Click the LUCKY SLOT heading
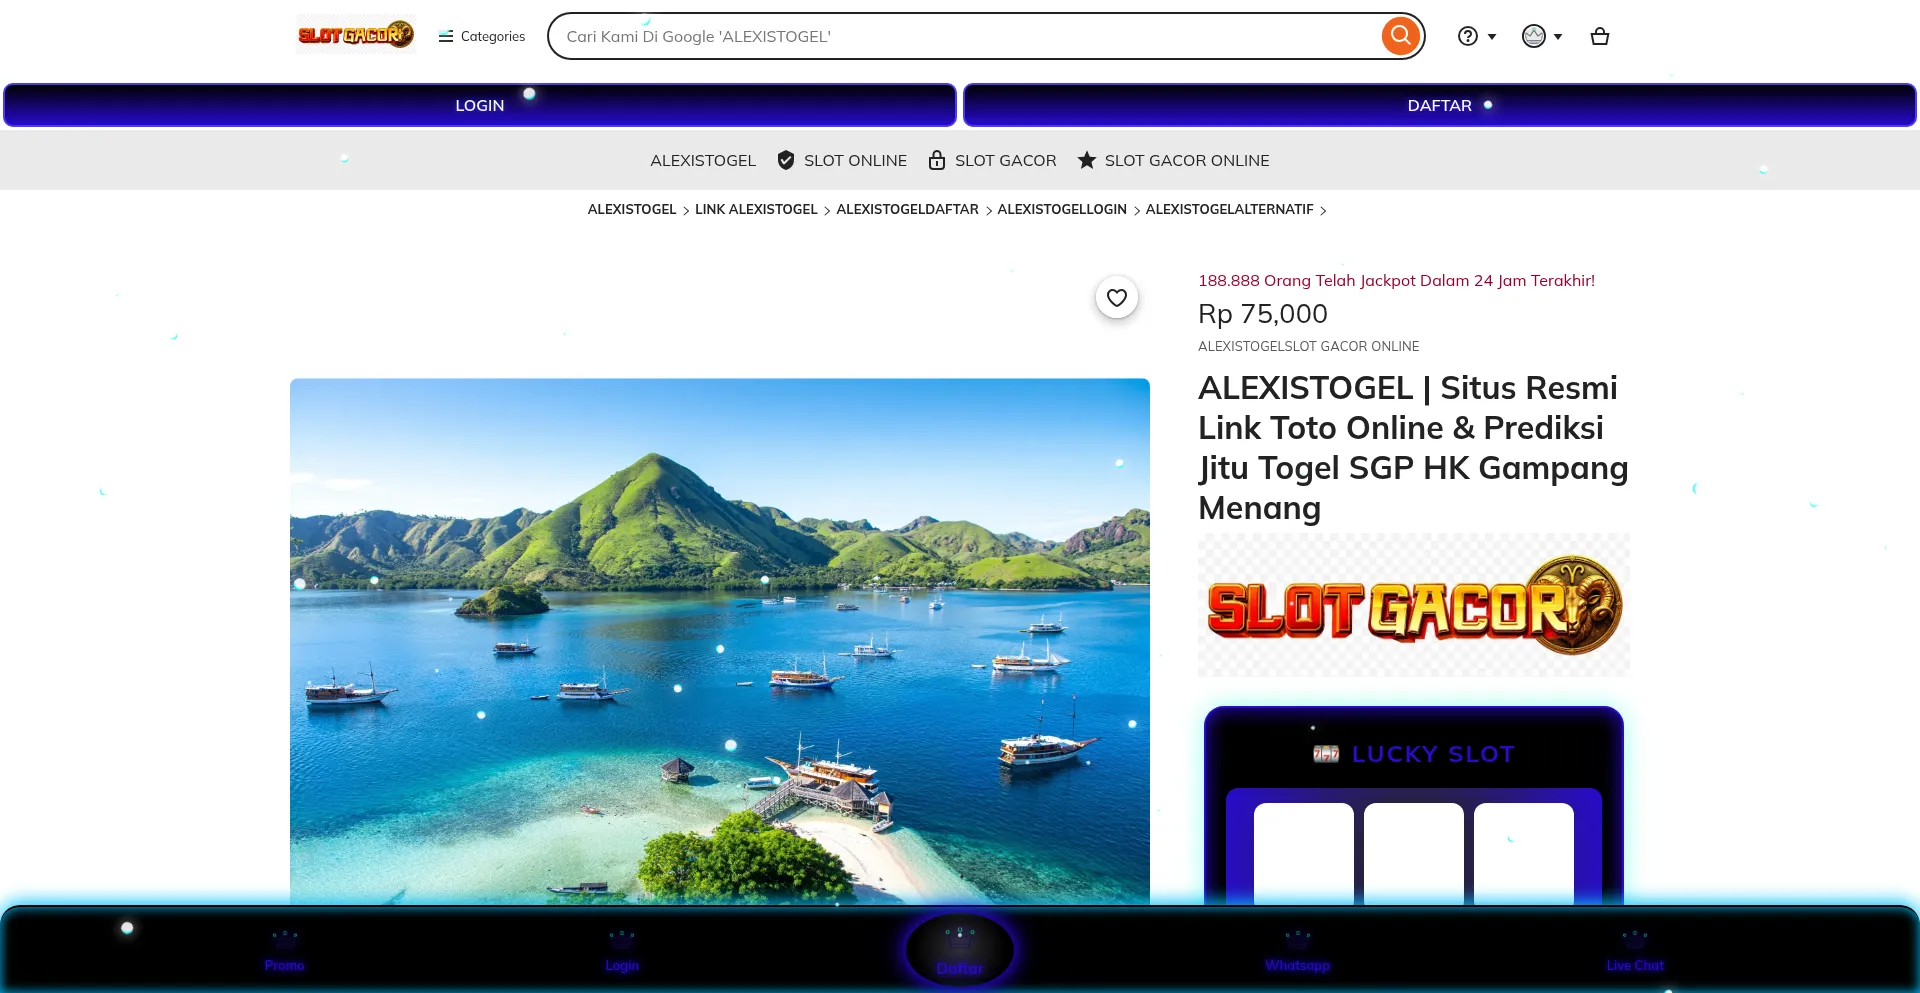Image resolution: width=1920 pixels, height=993 pixels. [1414, 754]
